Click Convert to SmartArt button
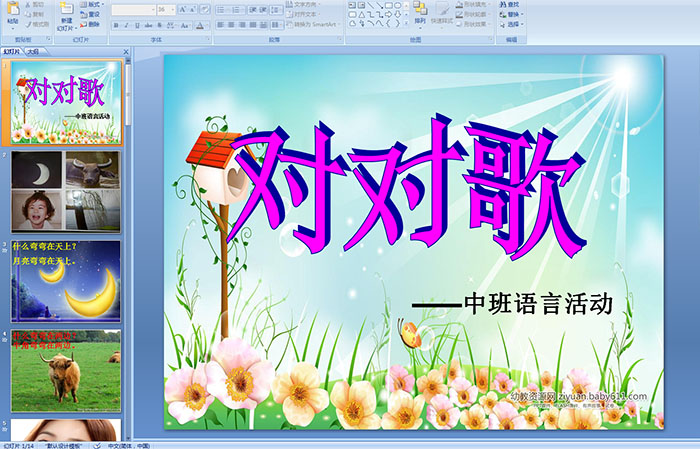Screen dimensions: 700x449 313,24
